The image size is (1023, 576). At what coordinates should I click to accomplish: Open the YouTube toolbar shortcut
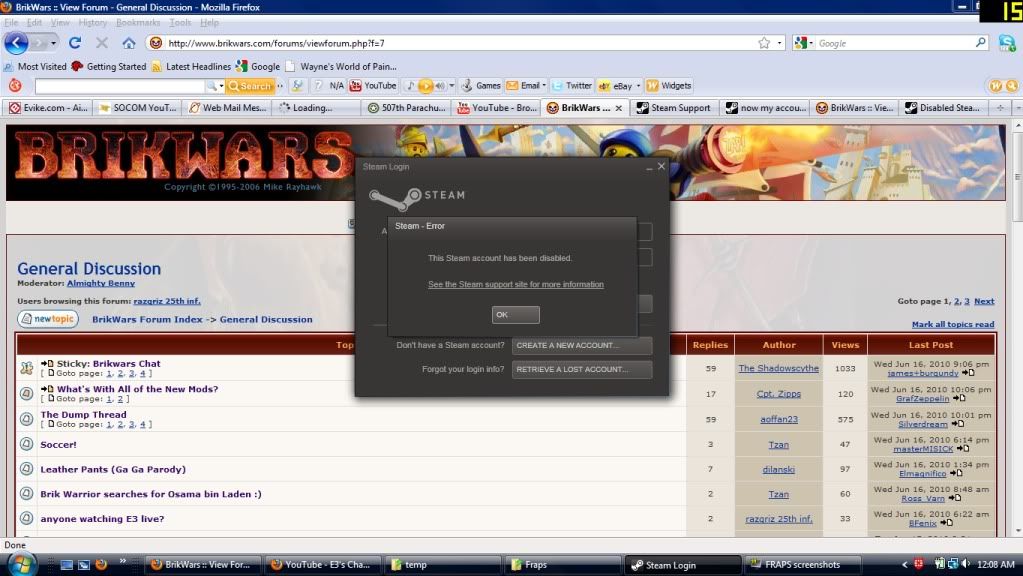(373, 85)
